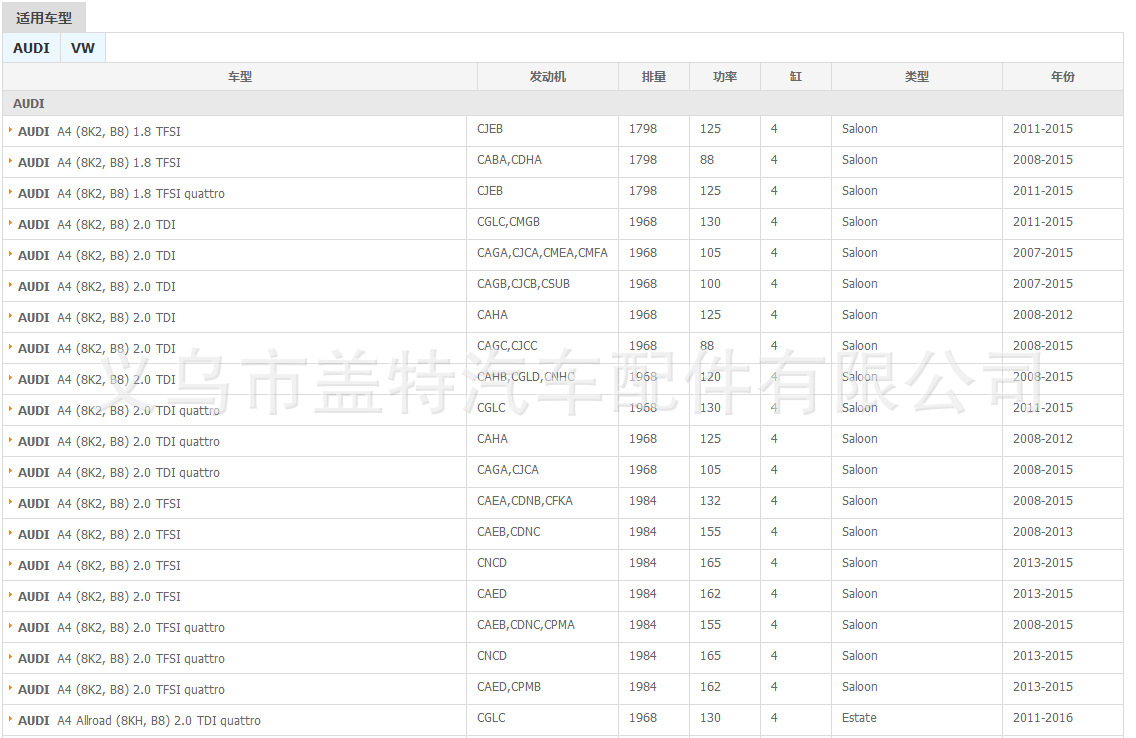
Task: Click the 功率 column header
Action: click(724, 77)
